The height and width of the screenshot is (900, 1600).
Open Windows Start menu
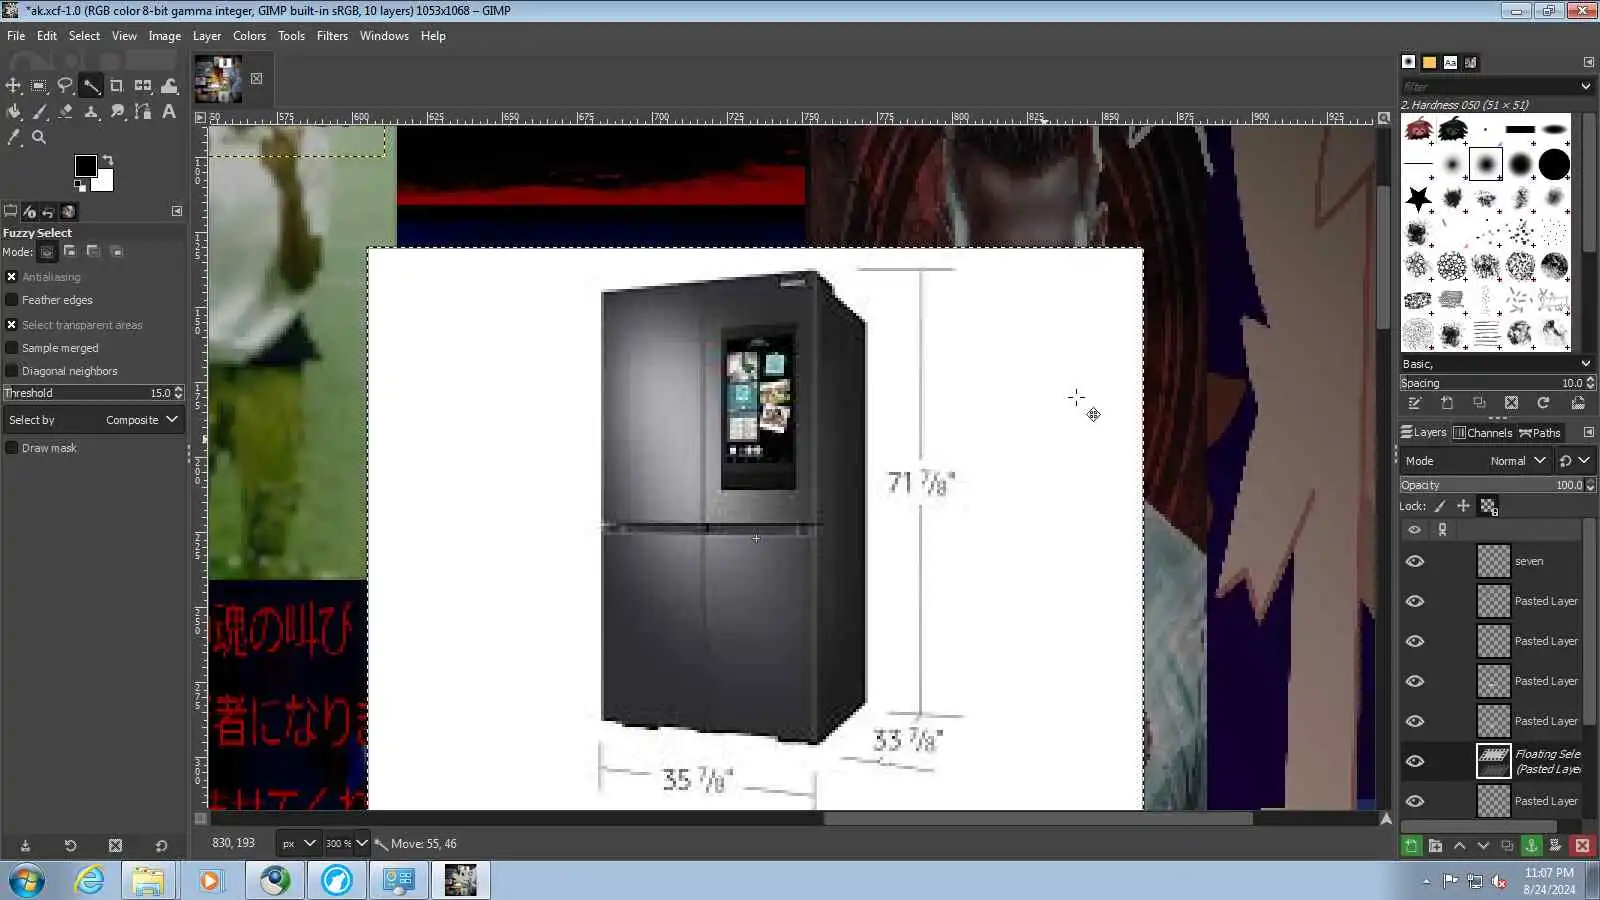(27, 881)
